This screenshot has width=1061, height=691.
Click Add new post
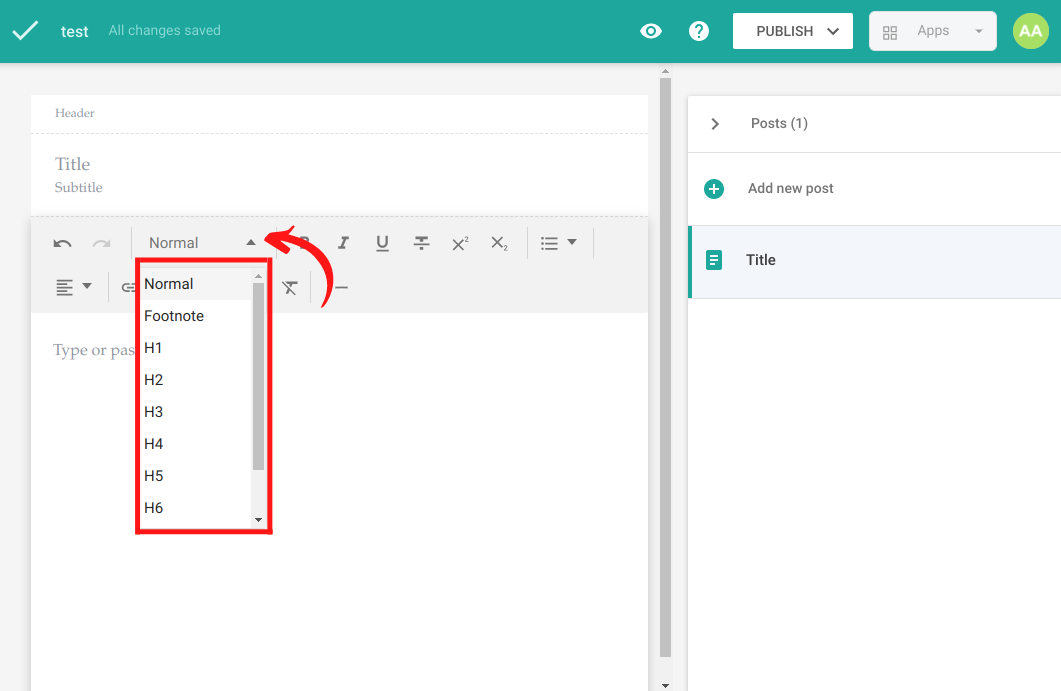790,188
